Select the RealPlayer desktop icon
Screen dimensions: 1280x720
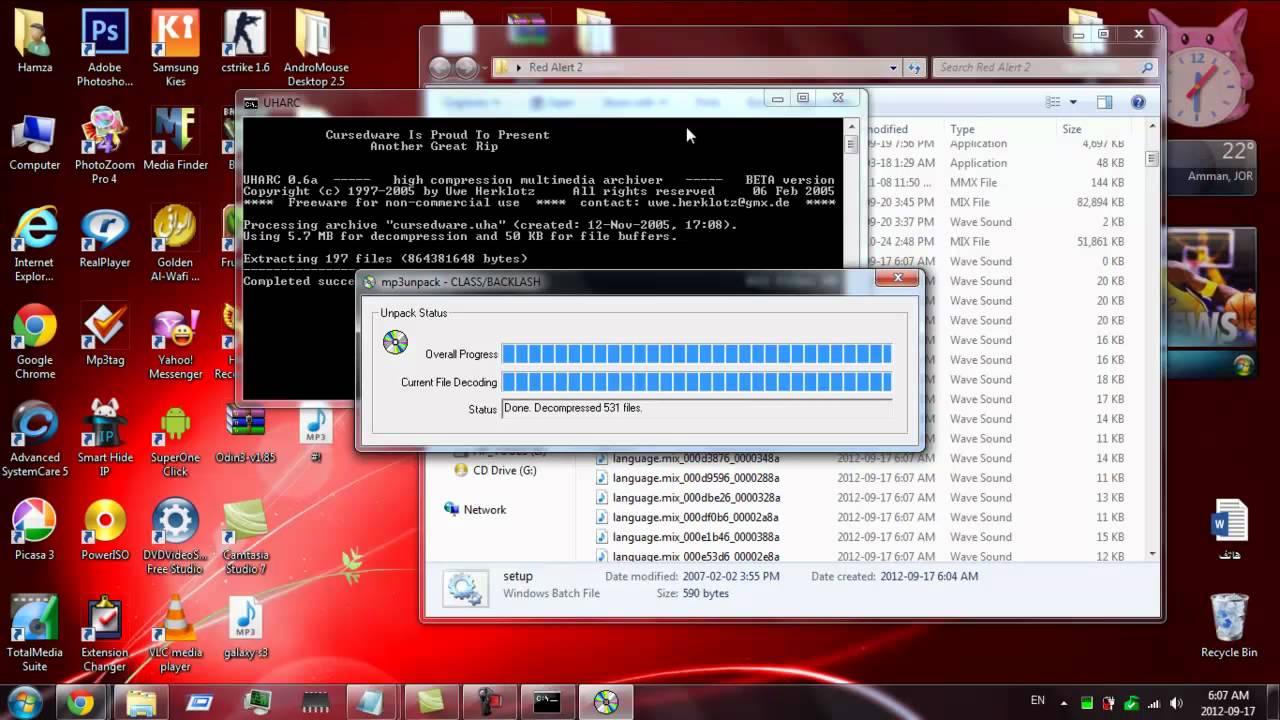point(105,238)
